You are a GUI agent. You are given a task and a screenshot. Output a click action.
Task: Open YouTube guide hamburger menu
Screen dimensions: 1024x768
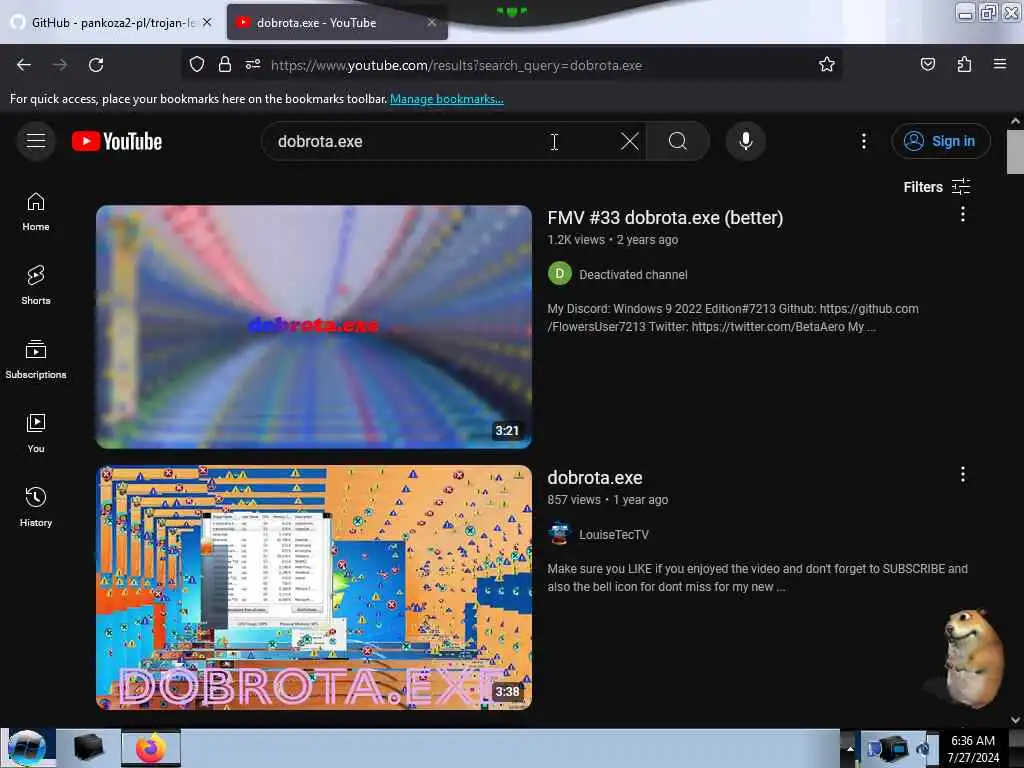[x=36, y=141]
